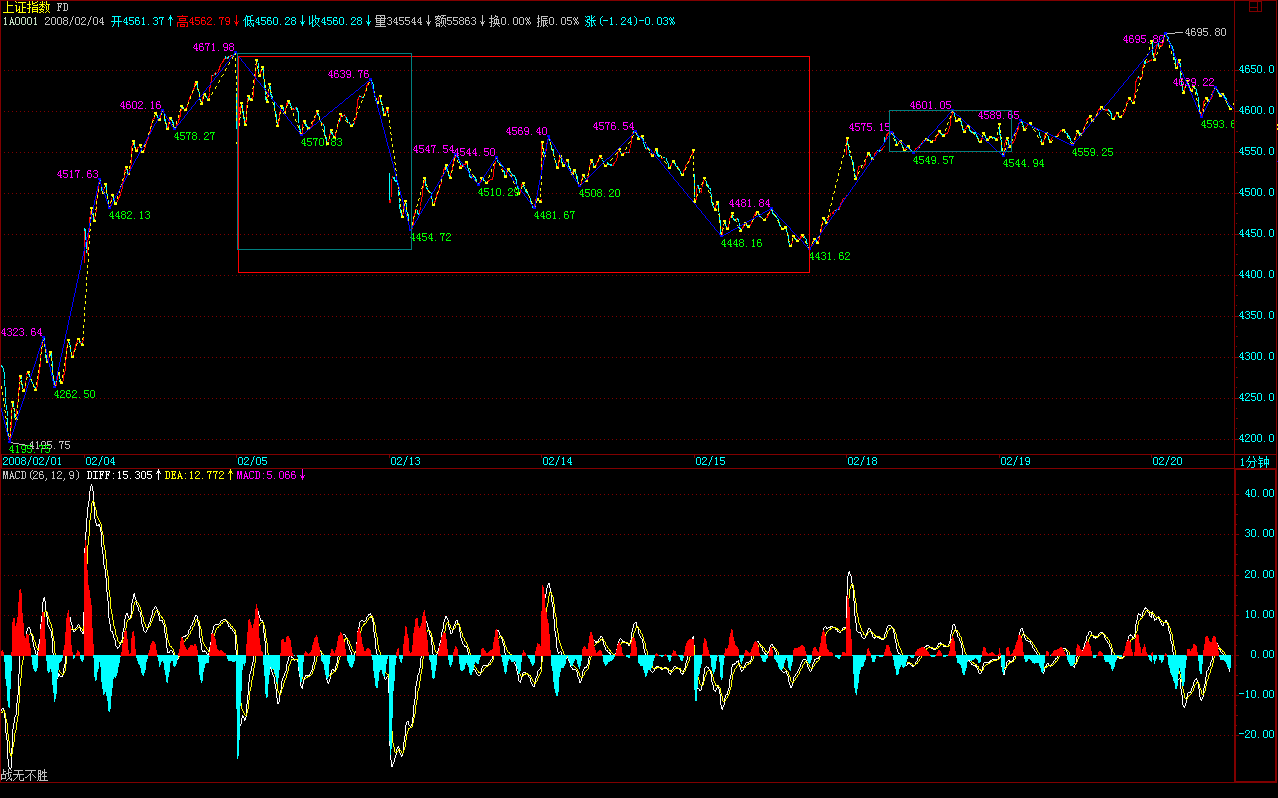This screenshot has width=1278, height=798.
Task: Click the 开 opening price value in header
Action: (x=138, y=21)
